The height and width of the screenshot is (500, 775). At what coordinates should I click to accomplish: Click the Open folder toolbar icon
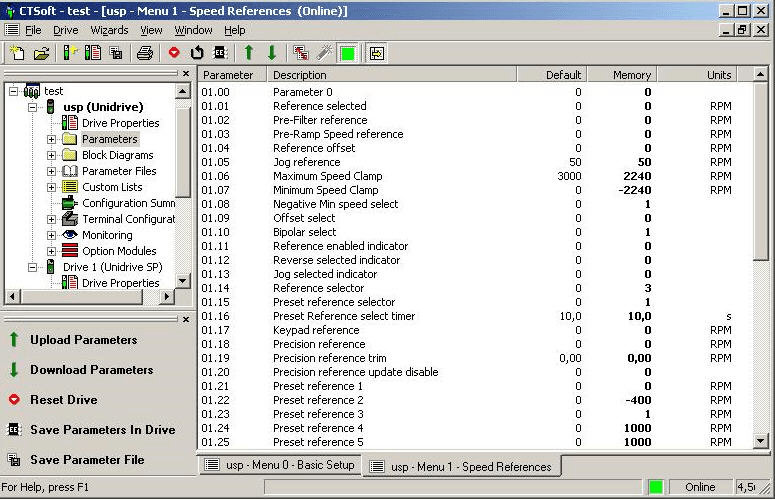click(x=42, y=53)
